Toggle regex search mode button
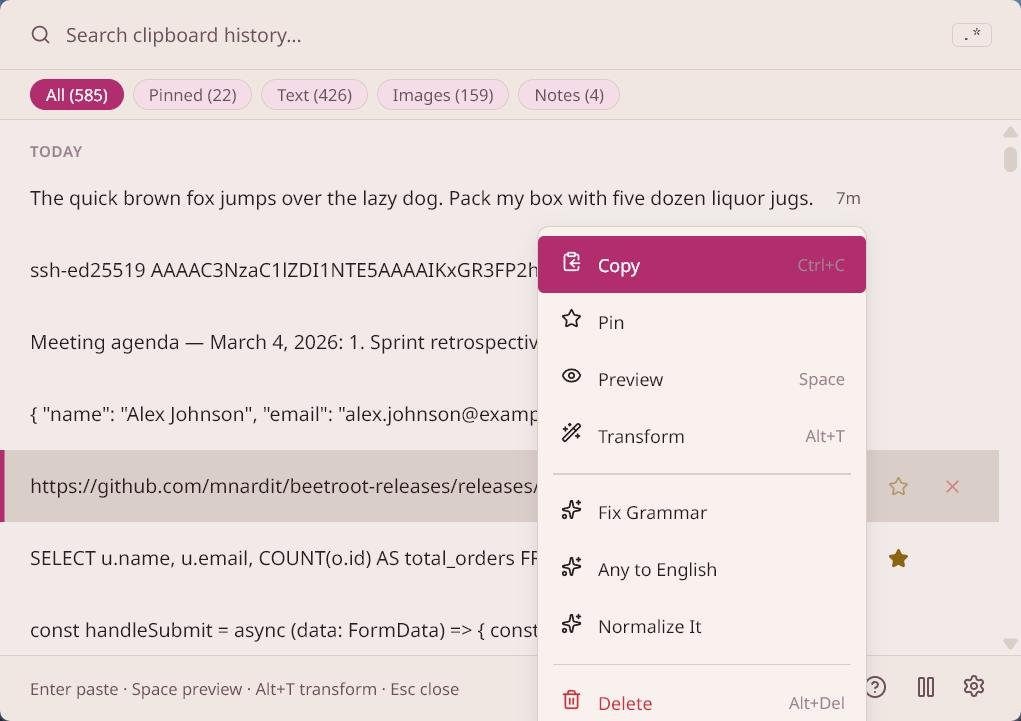 pos(971,35)
